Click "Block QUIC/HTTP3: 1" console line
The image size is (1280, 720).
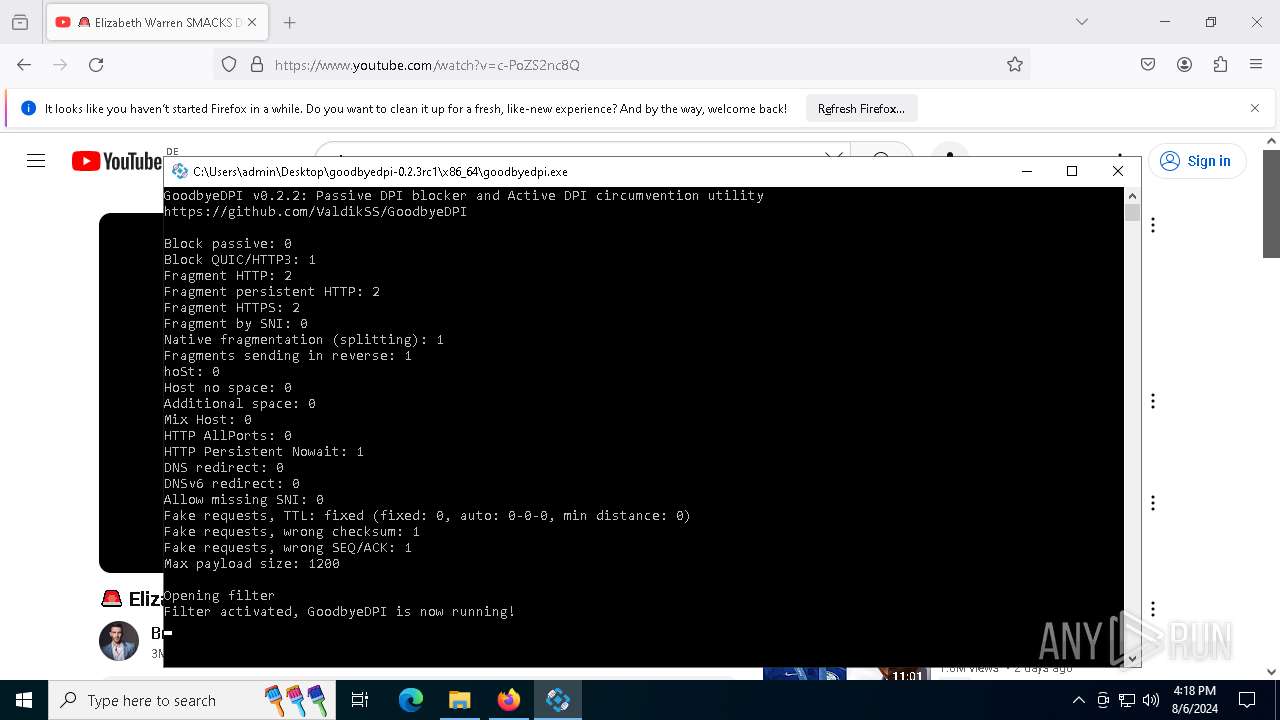pyautogui.click(x=240, y=259)
